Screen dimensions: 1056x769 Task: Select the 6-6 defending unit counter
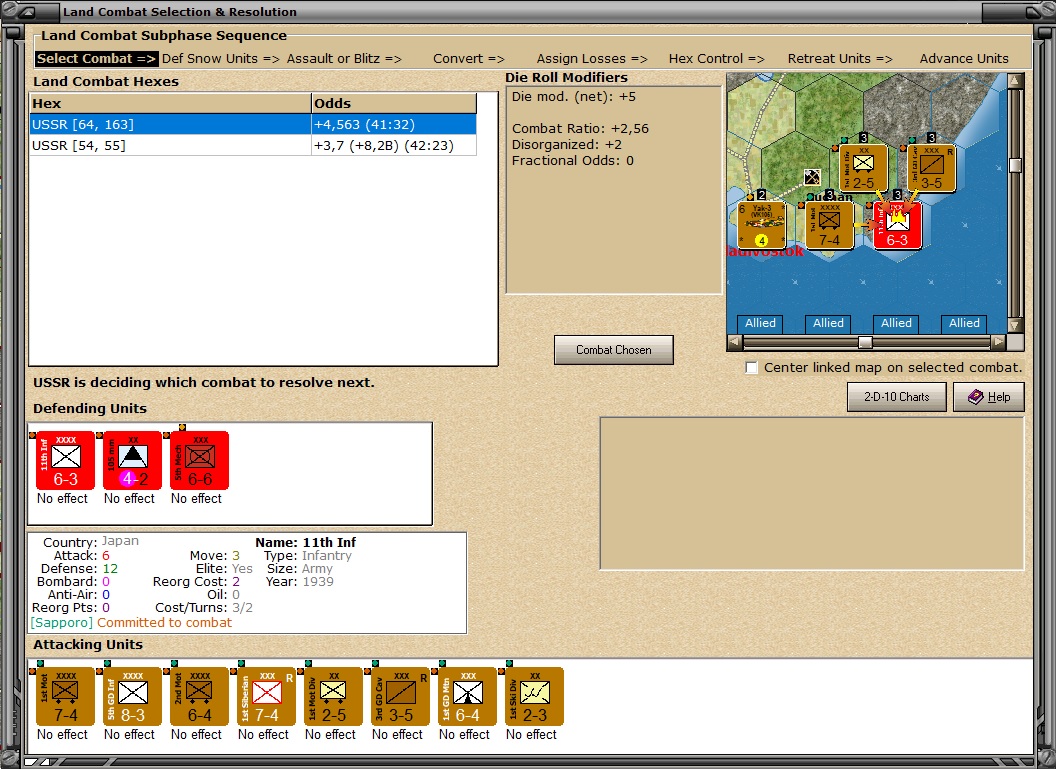coord(196,460)
